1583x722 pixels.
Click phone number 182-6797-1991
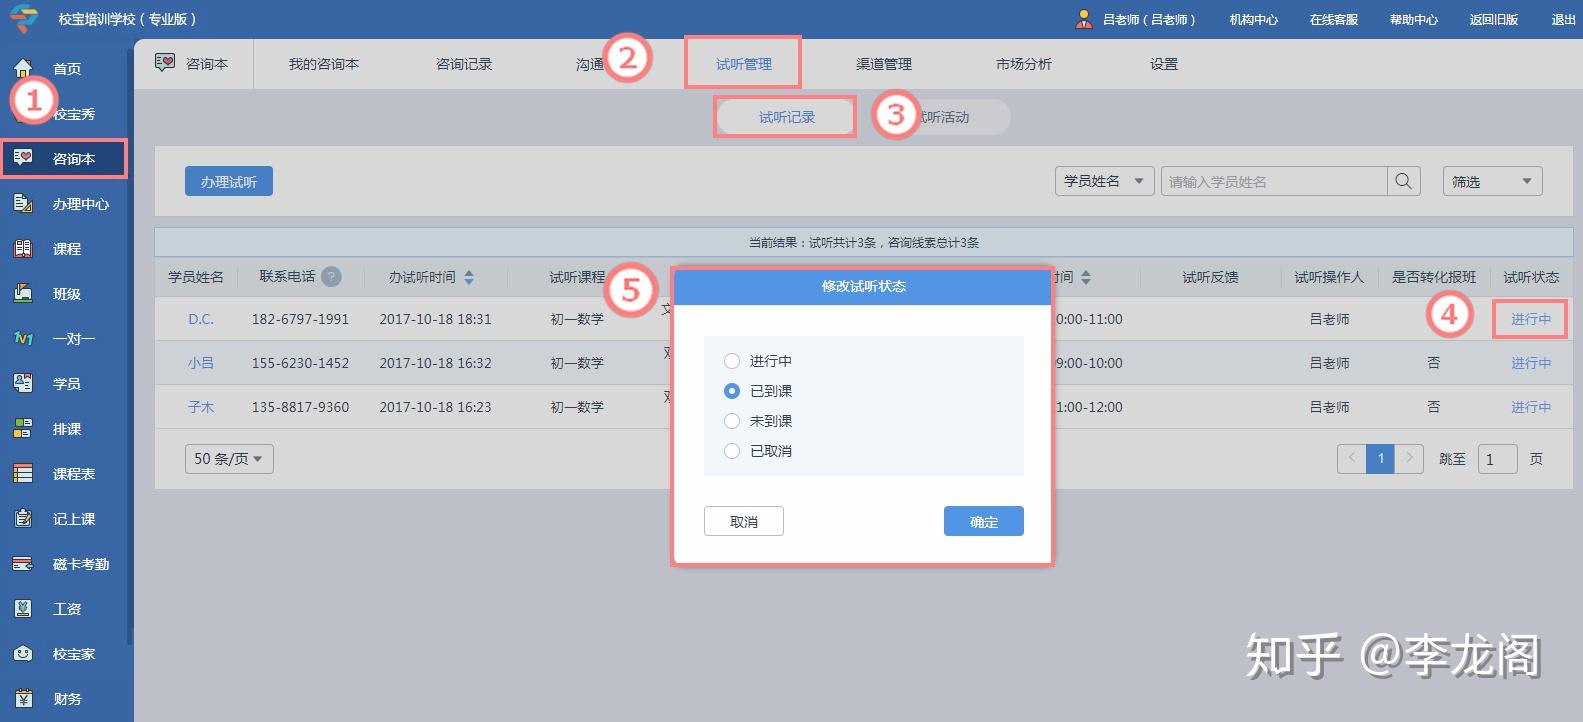click(300, 319)
